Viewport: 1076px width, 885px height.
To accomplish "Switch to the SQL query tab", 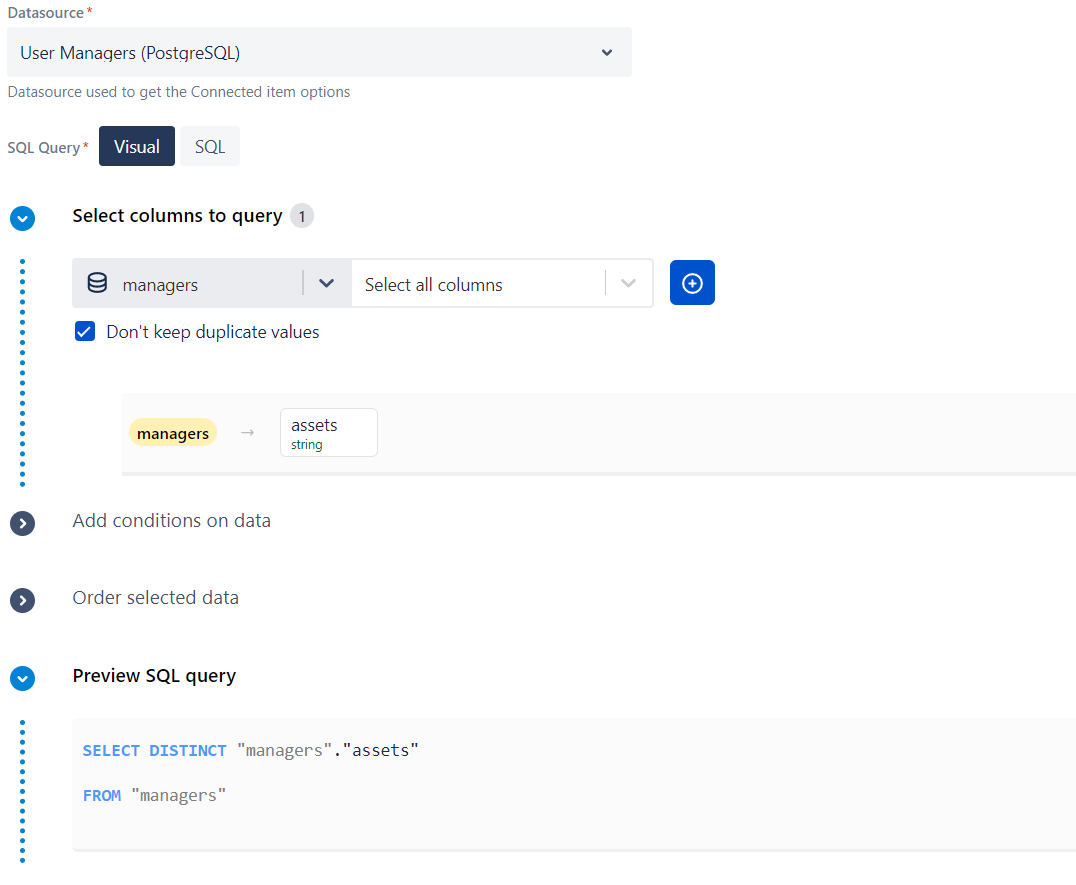I will [210, 146].
